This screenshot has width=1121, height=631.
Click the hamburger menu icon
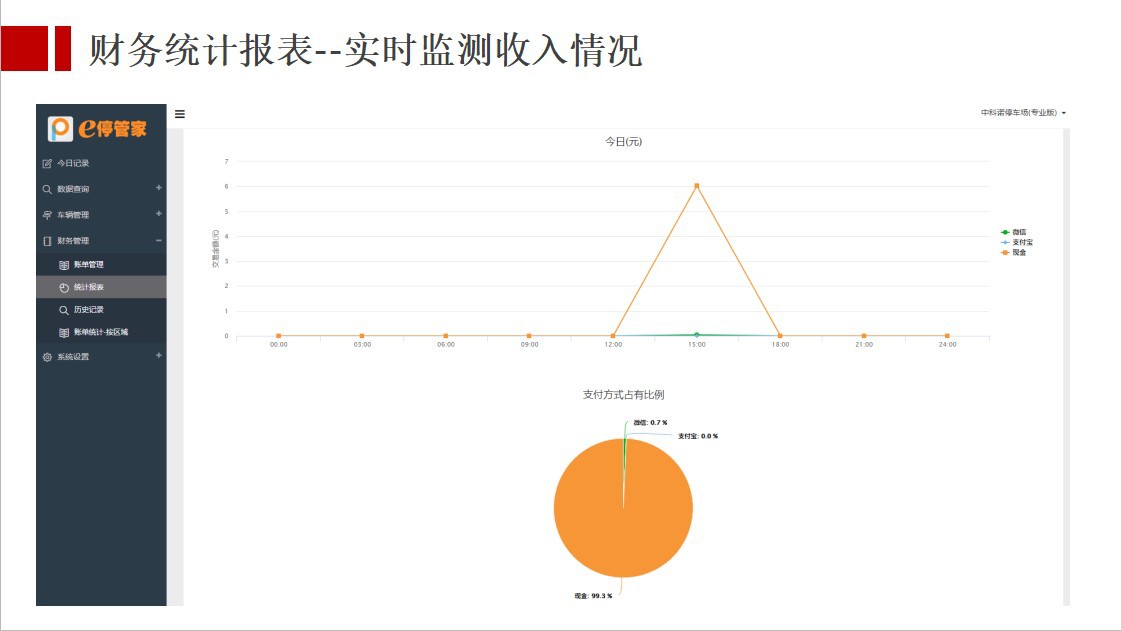tap(180, 114)
